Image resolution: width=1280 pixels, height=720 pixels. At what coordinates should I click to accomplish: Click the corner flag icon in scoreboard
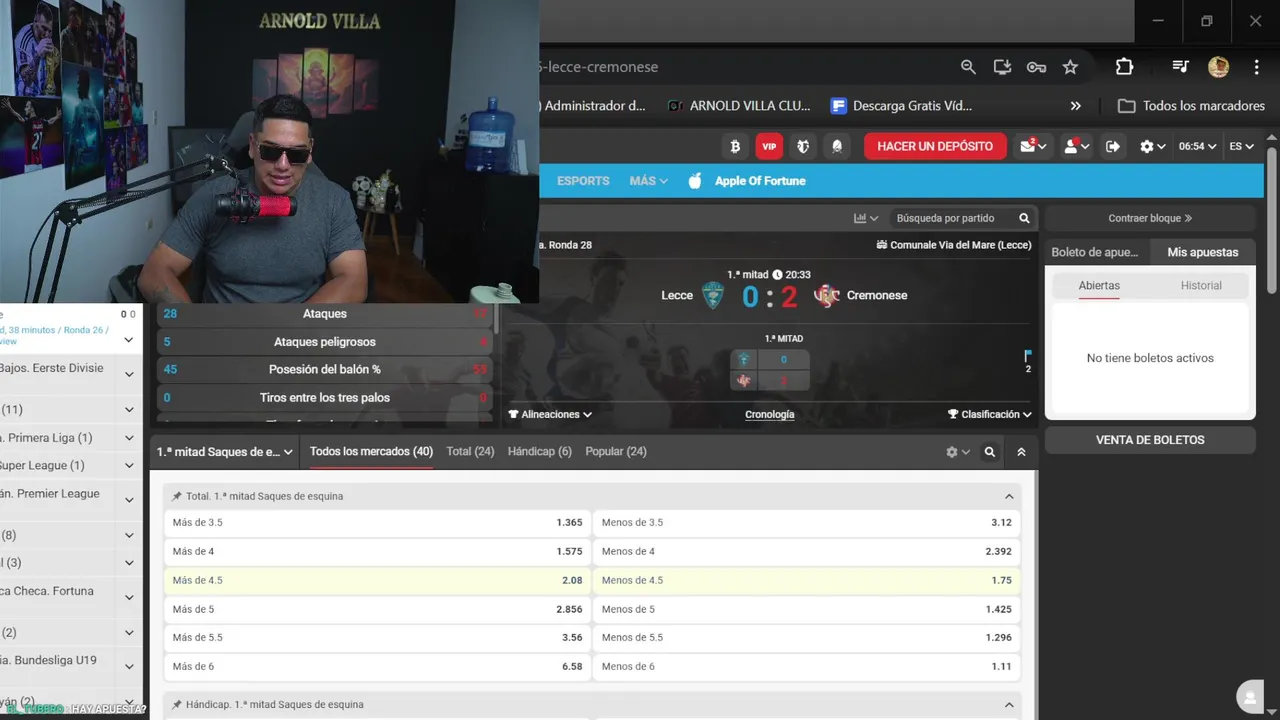tap(1027, 356)
